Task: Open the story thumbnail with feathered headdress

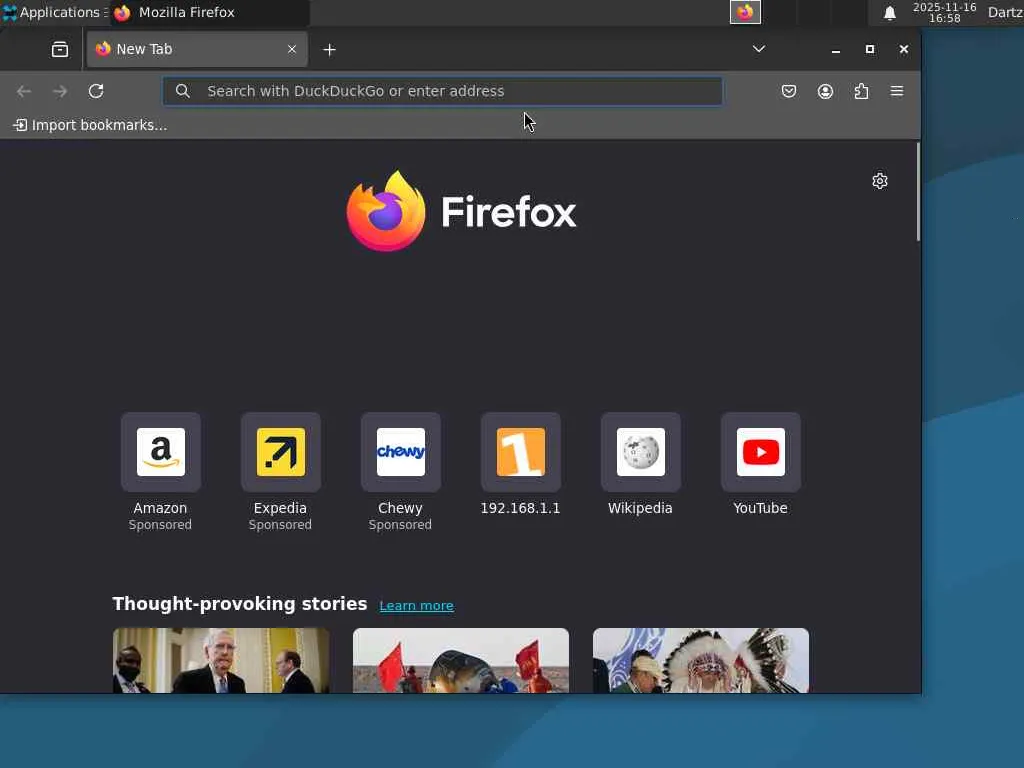Action: pyautogui.click(x=701, y=660)
